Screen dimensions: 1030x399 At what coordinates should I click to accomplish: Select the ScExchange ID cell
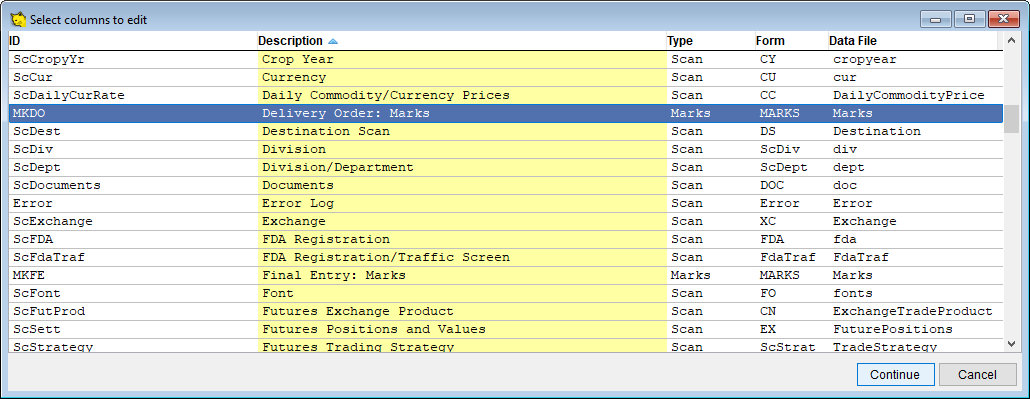pyautogui.click(x=133, y=222)
